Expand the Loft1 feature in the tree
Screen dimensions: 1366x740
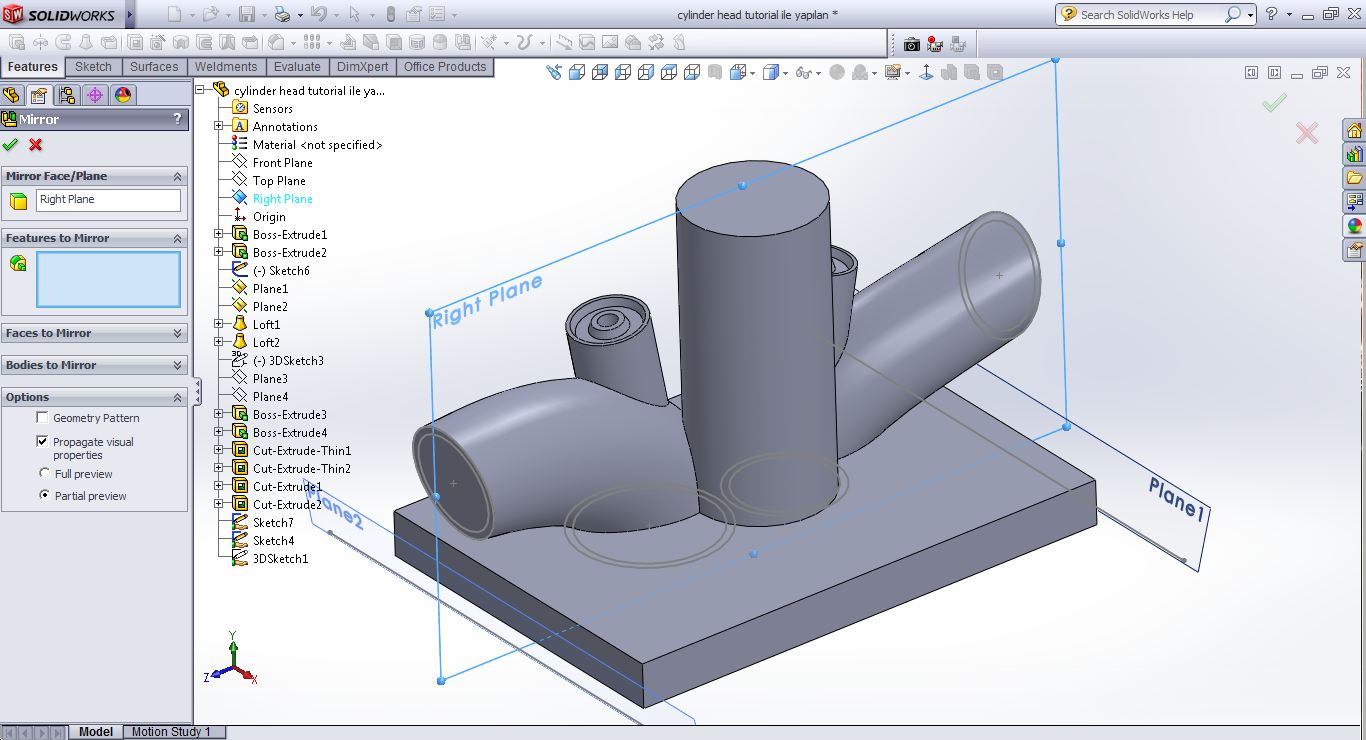219,325
